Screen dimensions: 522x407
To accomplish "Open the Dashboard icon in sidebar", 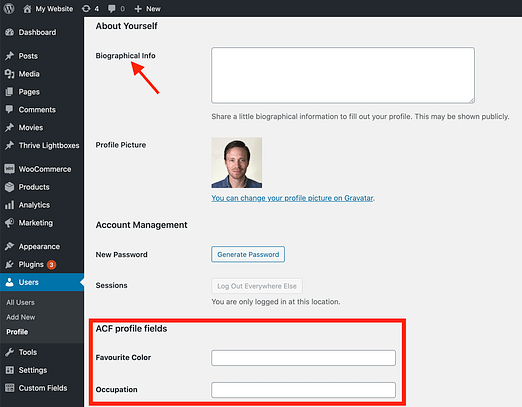I will [x=9, y=32].
